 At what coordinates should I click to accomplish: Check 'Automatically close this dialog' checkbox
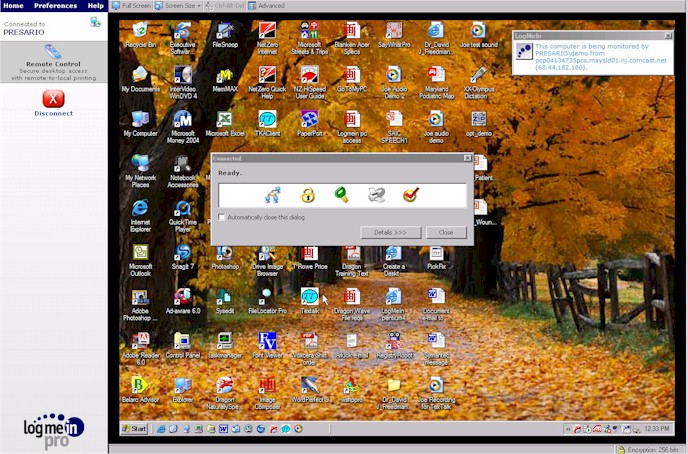coord(222,217)
